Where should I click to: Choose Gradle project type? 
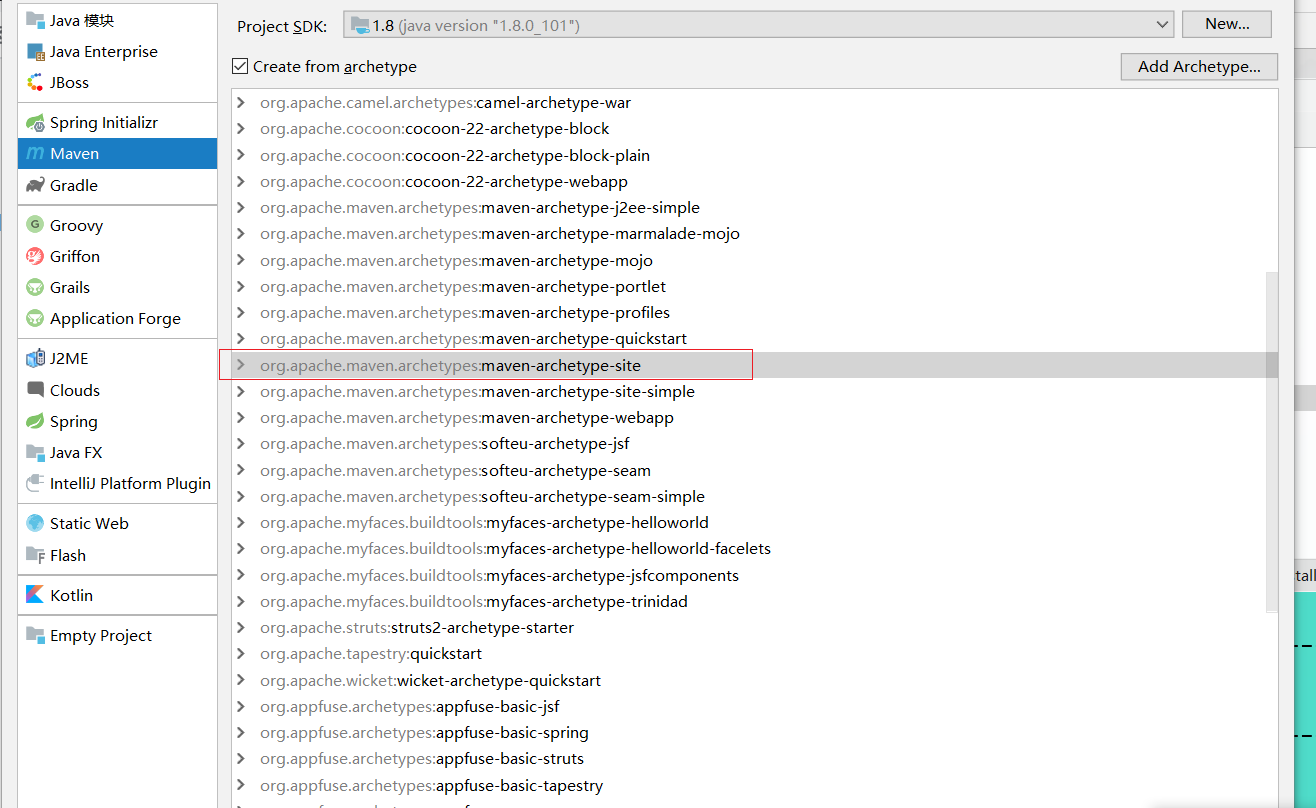pyautogui.click(x=117, y=185)
